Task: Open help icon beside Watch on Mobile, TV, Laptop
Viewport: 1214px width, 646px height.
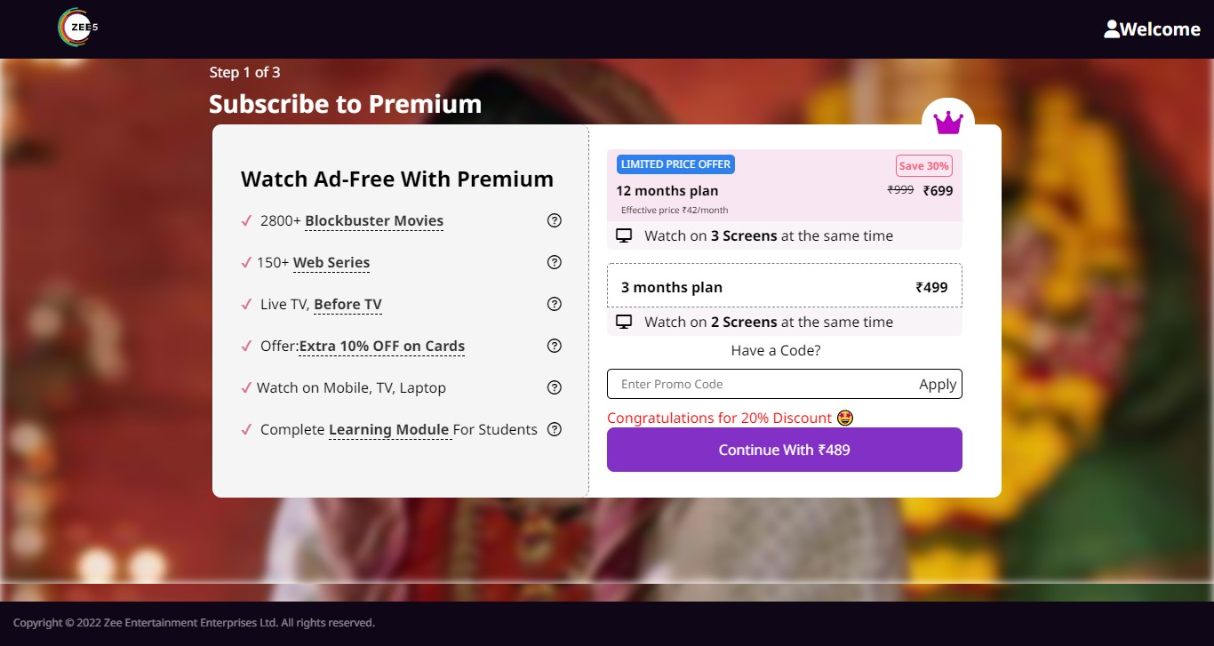Action: 554,388
